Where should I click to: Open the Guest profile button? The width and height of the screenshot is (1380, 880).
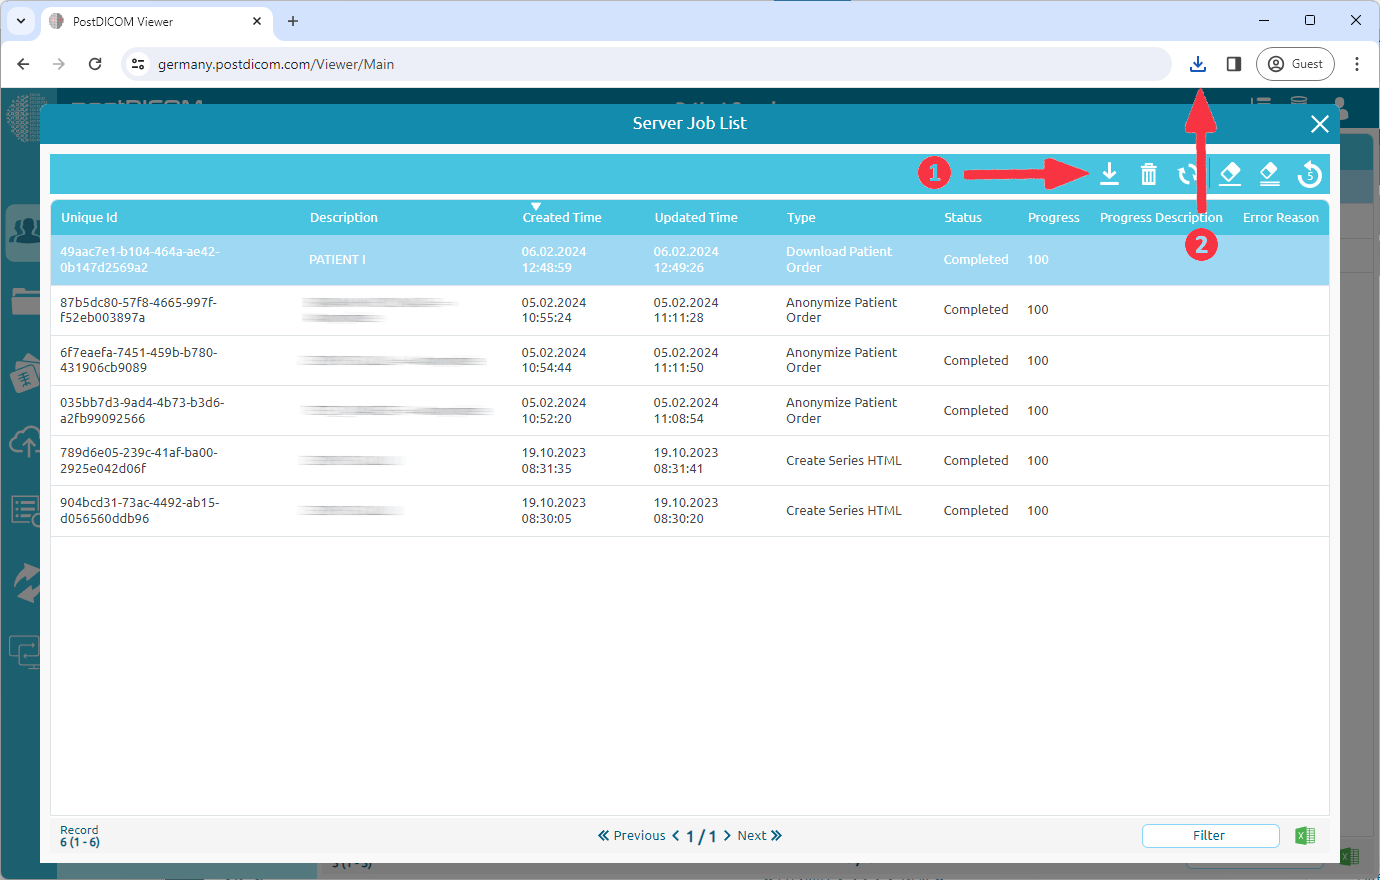click(x=1295, y=64)
